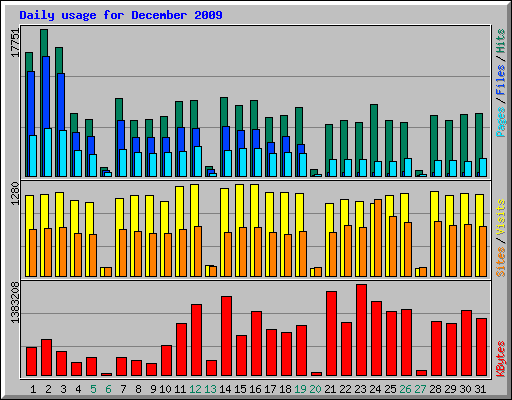Select the red "KBytes" legend label
This screenshot has height=400, width=512.
(501, 359)
